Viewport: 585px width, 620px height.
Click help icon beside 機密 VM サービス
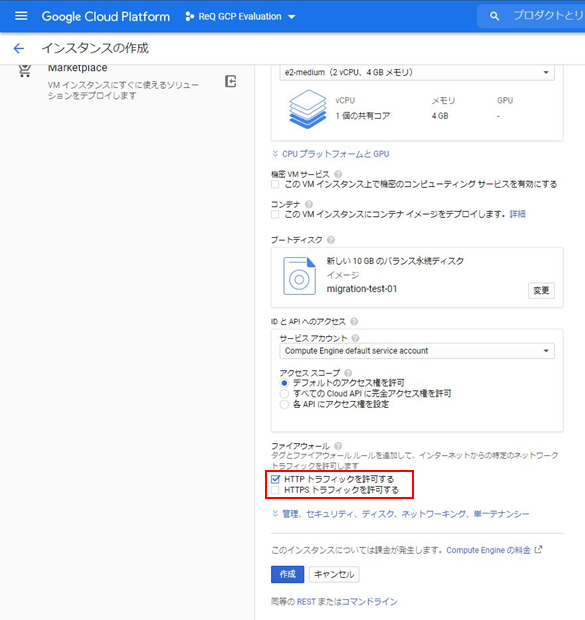338,174
